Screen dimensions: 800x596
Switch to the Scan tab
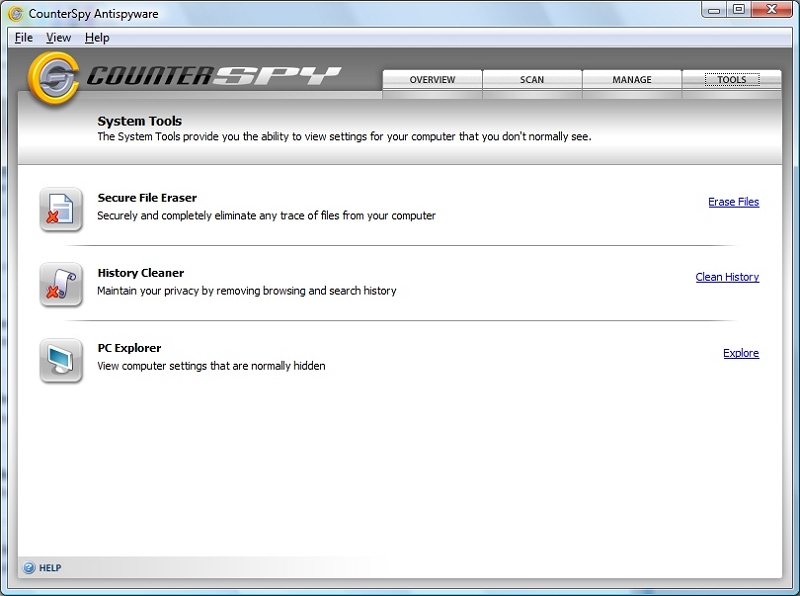pos(532,80)
